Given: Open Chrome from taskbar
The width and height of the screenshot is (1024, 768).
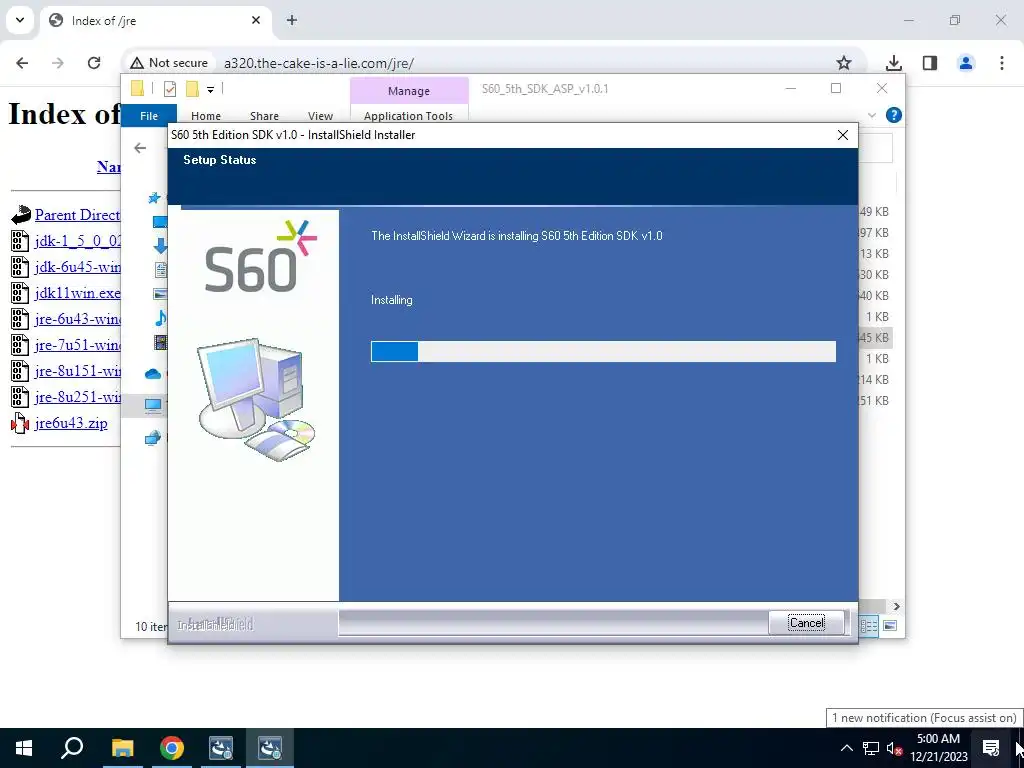Looking at the screenshot, I should (x=172, y=748).
